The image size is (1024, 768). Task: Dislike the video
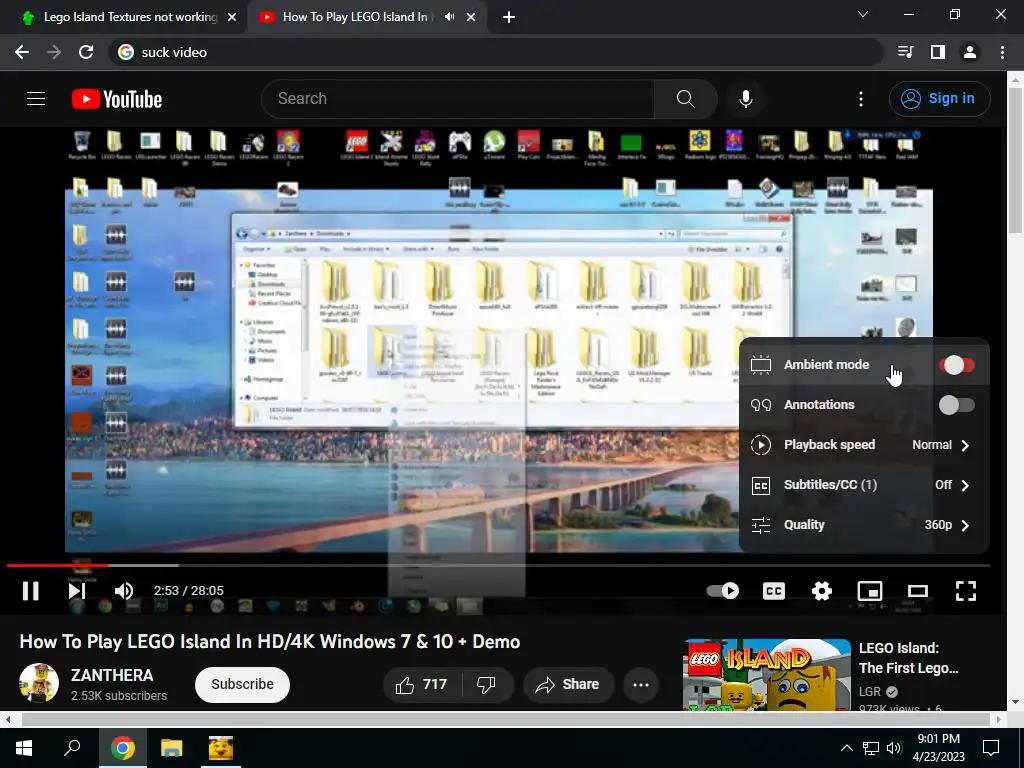point(487,684)
